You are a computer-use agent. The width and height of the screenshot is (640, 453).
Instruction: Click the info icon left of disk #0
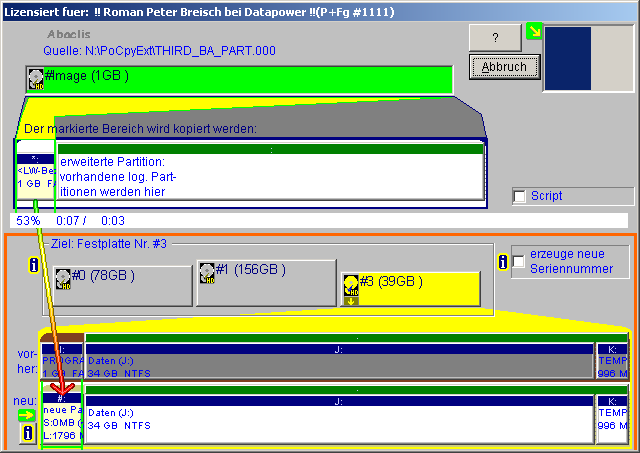[x=33, y=266]
